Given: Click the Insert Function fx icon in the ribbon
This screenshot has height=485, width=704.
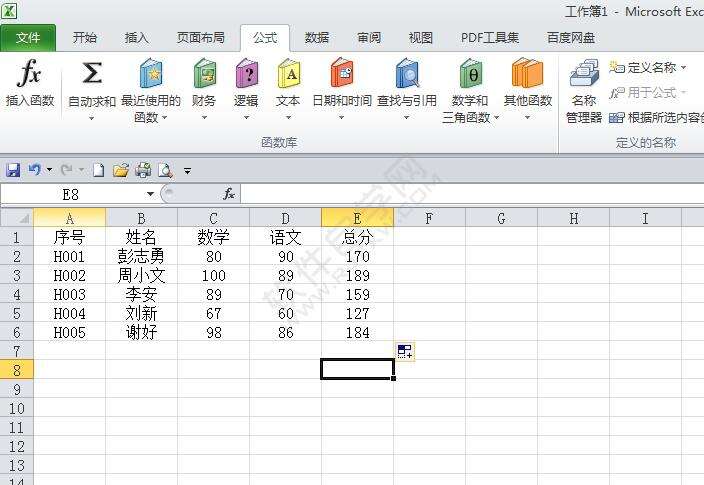Looking at the screenshot, I should tap(29, 73).
